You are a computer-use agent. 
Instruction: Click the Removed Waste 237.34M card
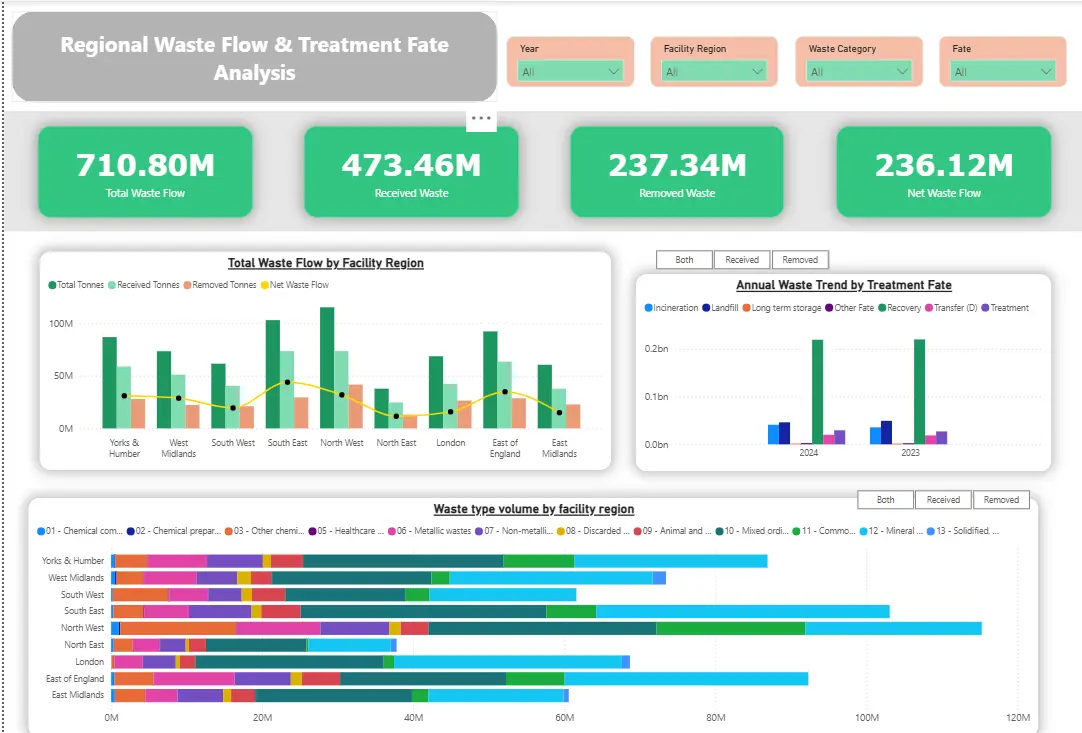(677, 172)
